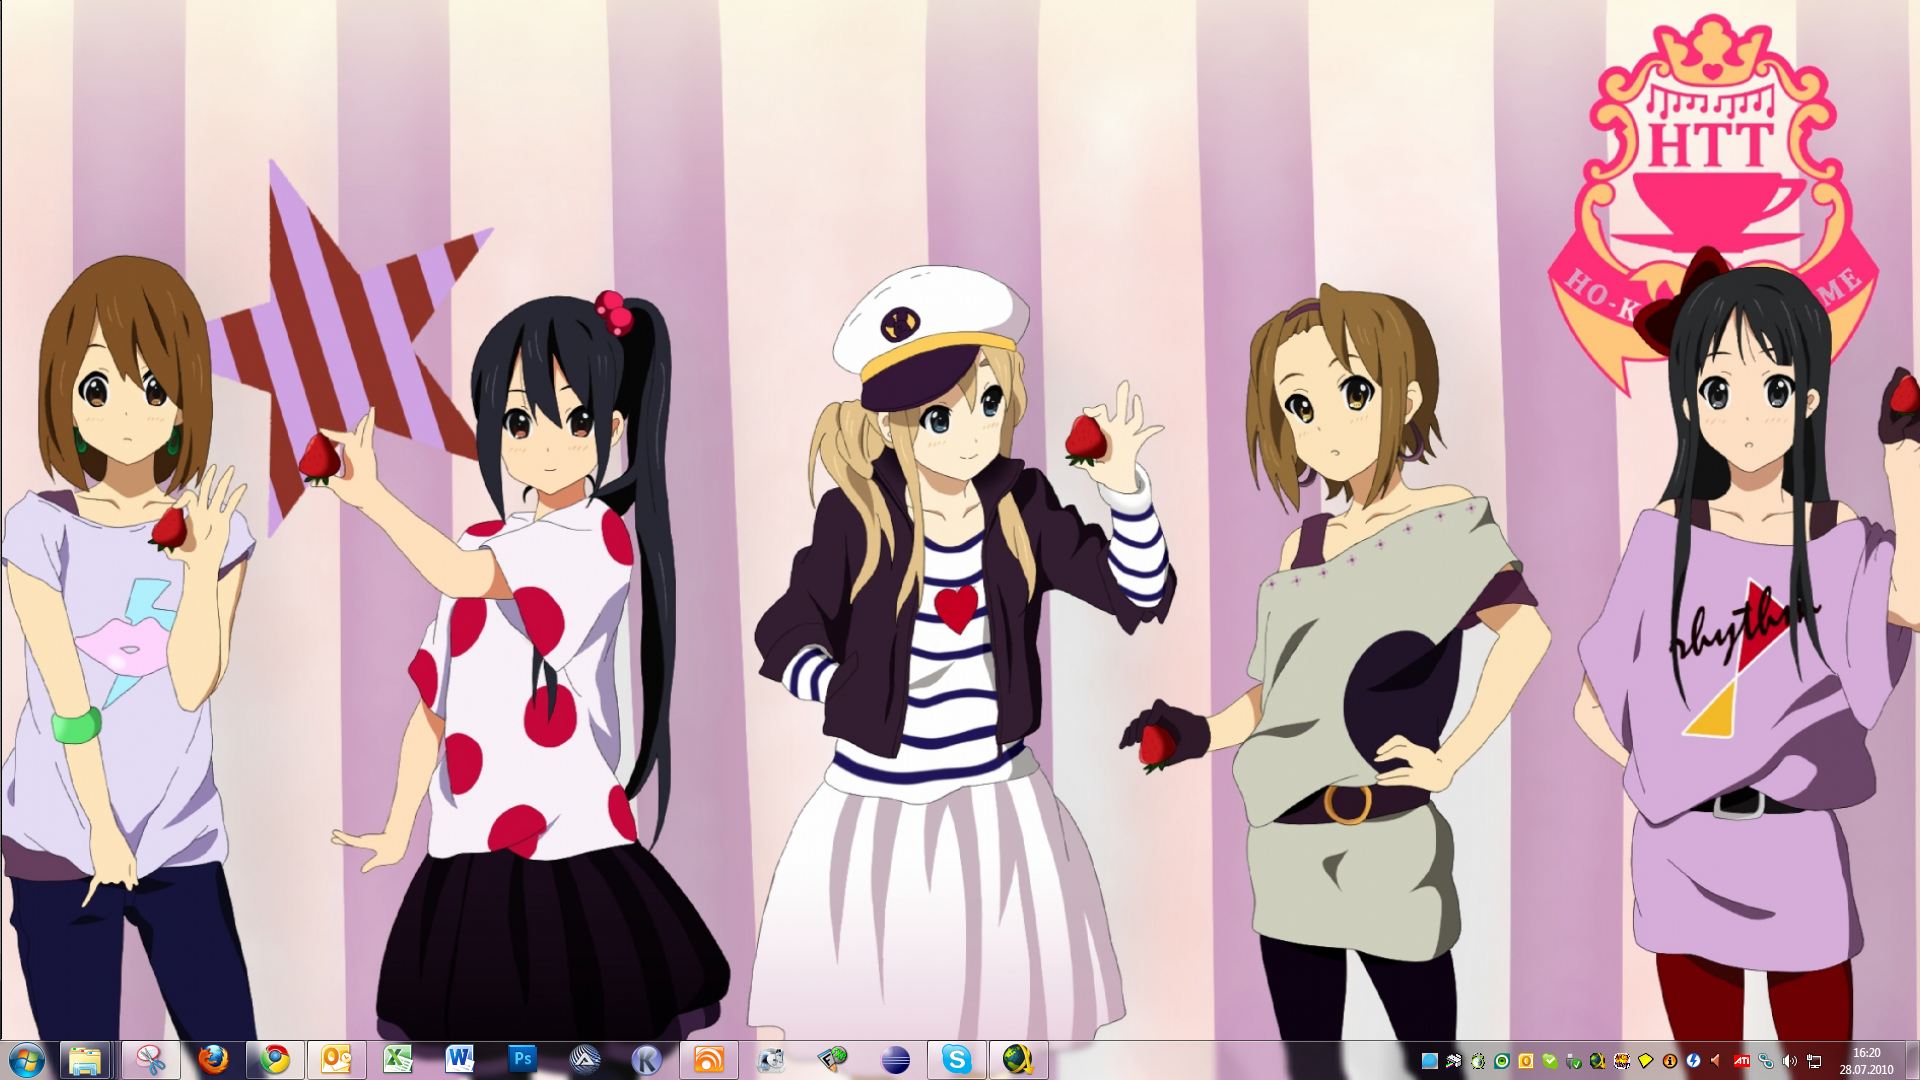This screenshot has height=1080, width=1920.
Task: Click the orange info tray icon
Action: [x=1669, y=1061]
